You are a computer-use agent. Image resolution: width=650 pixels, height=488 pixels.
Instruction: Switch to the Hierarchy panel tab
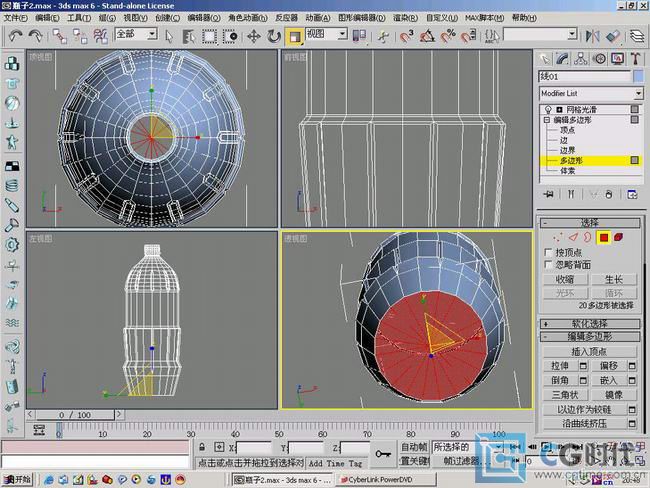(x=581, y=59)
